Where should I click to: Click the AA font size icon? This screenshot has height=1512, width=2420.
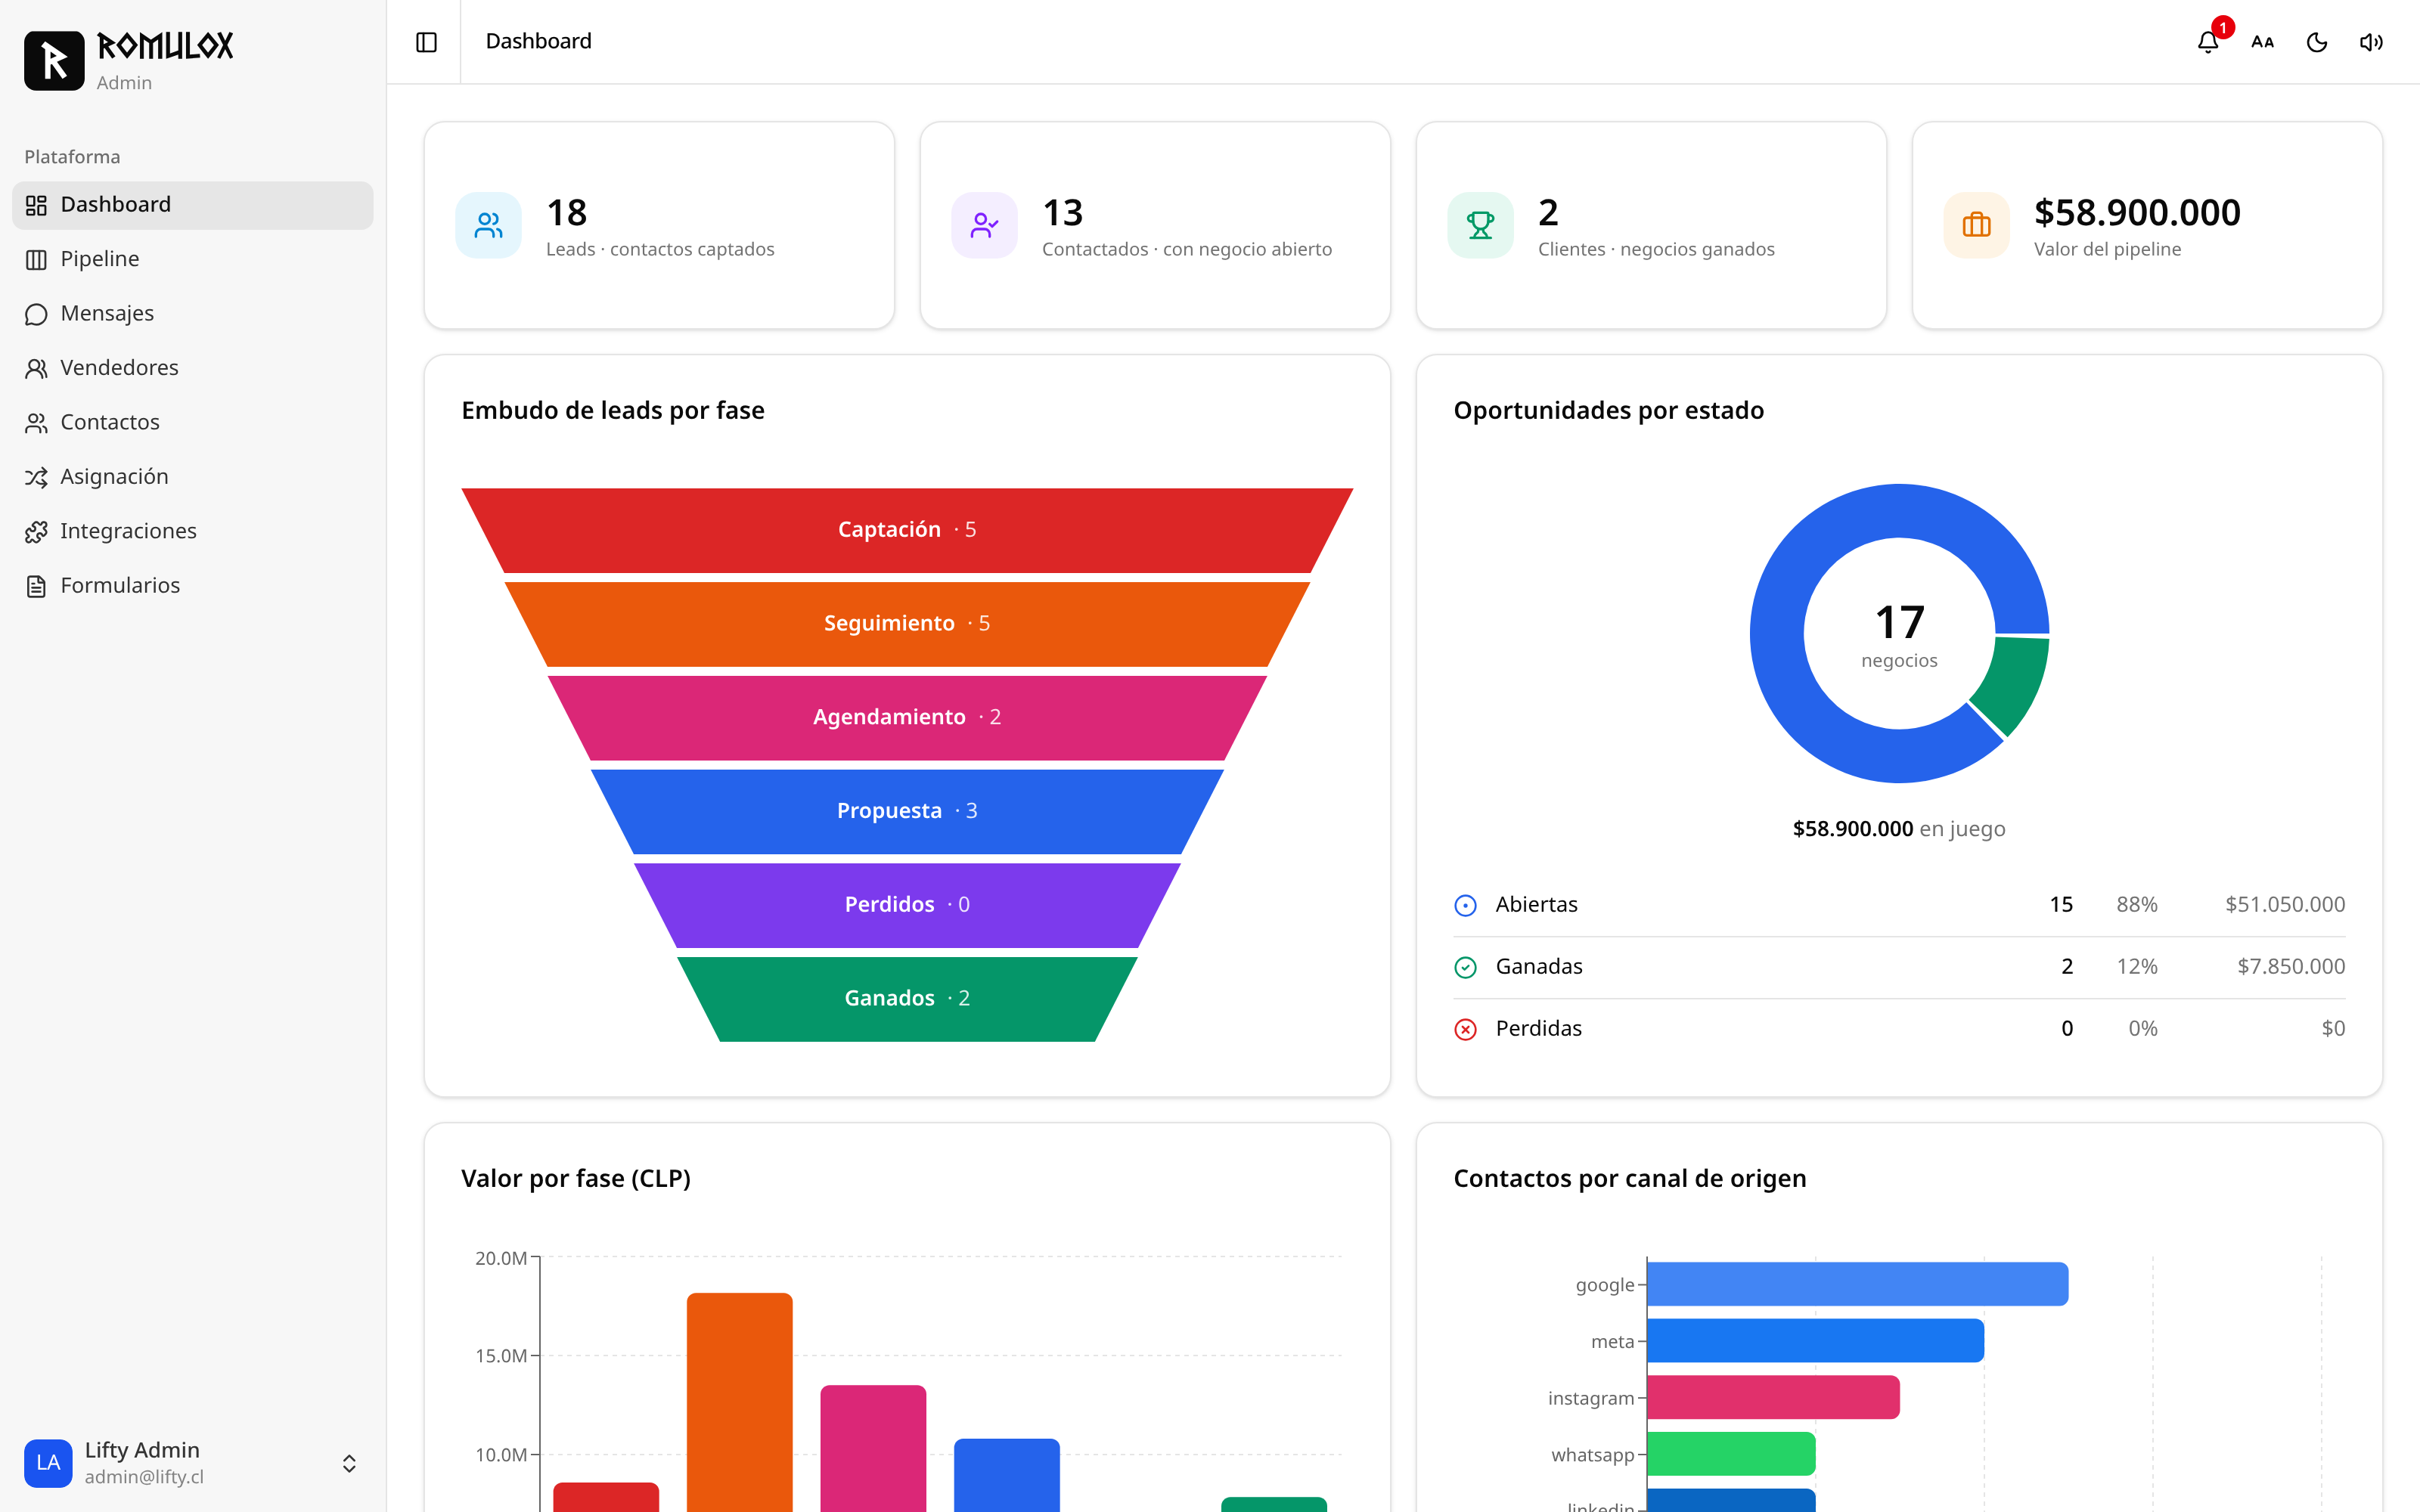tap(2262, 42)
